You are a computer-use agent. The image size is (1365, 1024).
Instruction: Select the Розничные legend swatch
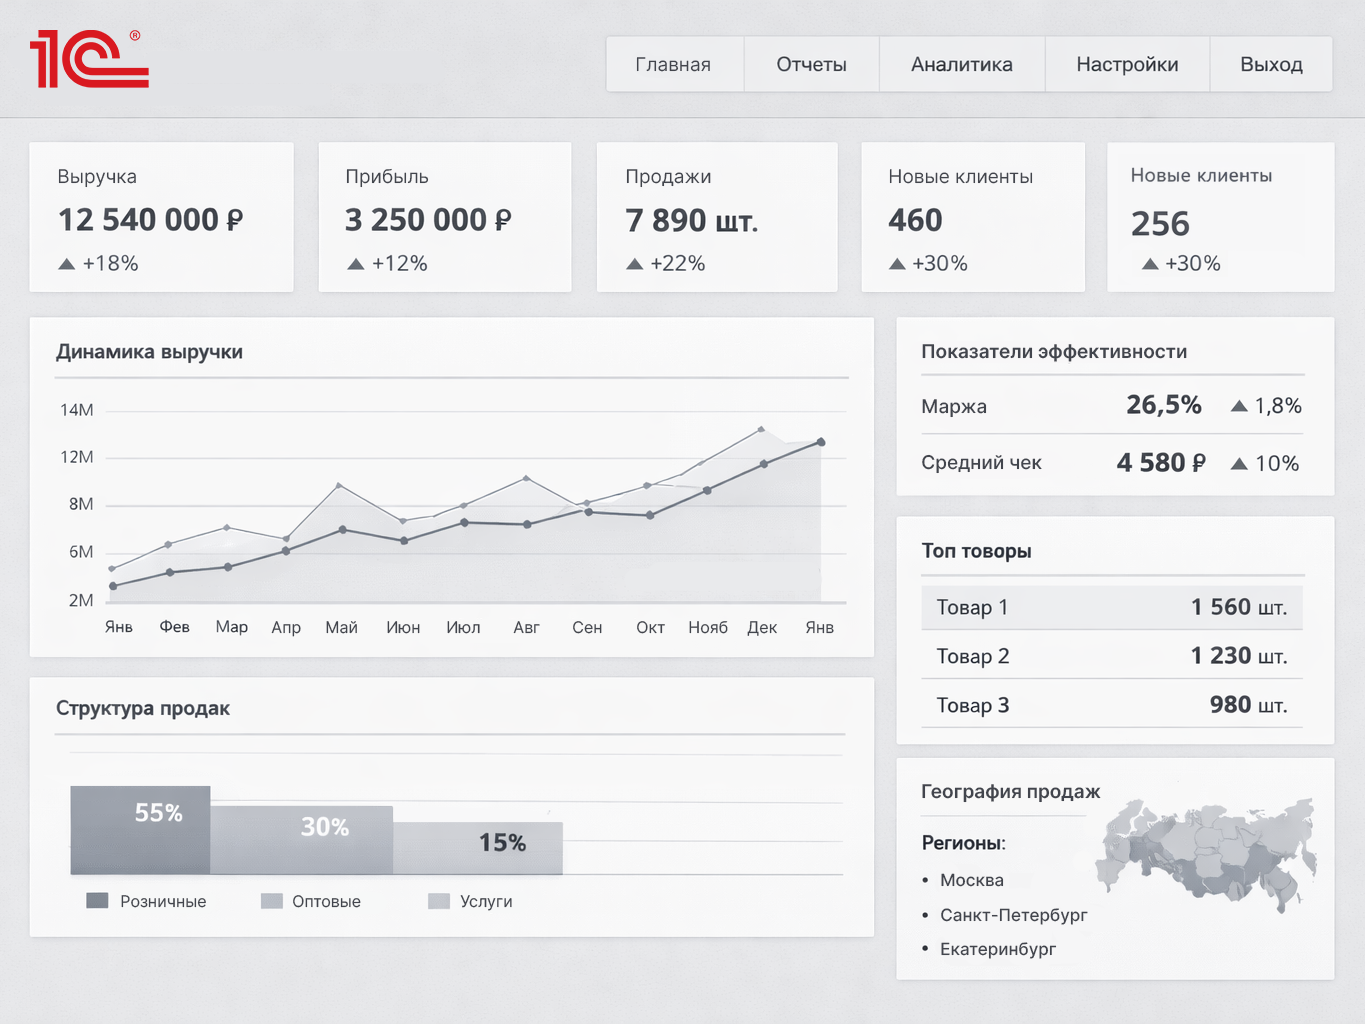pyautogui.click(x=97, y=901)
